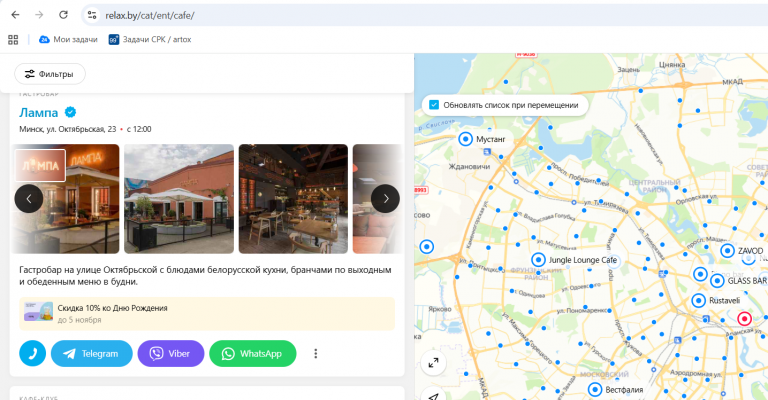
Task: Toggle Обновлять список при перемещении checkbox
Action: (434, 105)
